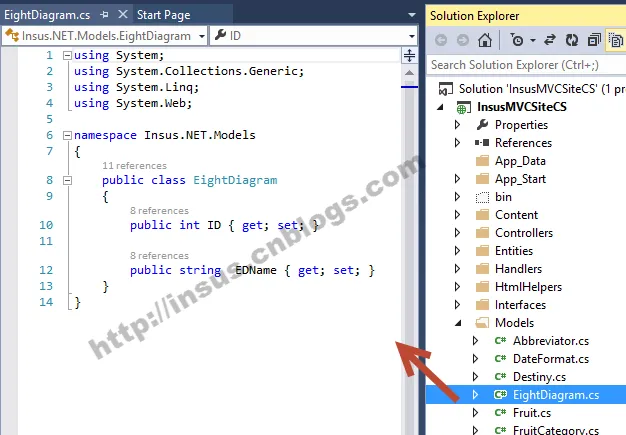Image resolution: width=626 pixels, height=435 pixels.
Task: Open the Pending Changes Filter clock icon
Action: coord(517,40)
